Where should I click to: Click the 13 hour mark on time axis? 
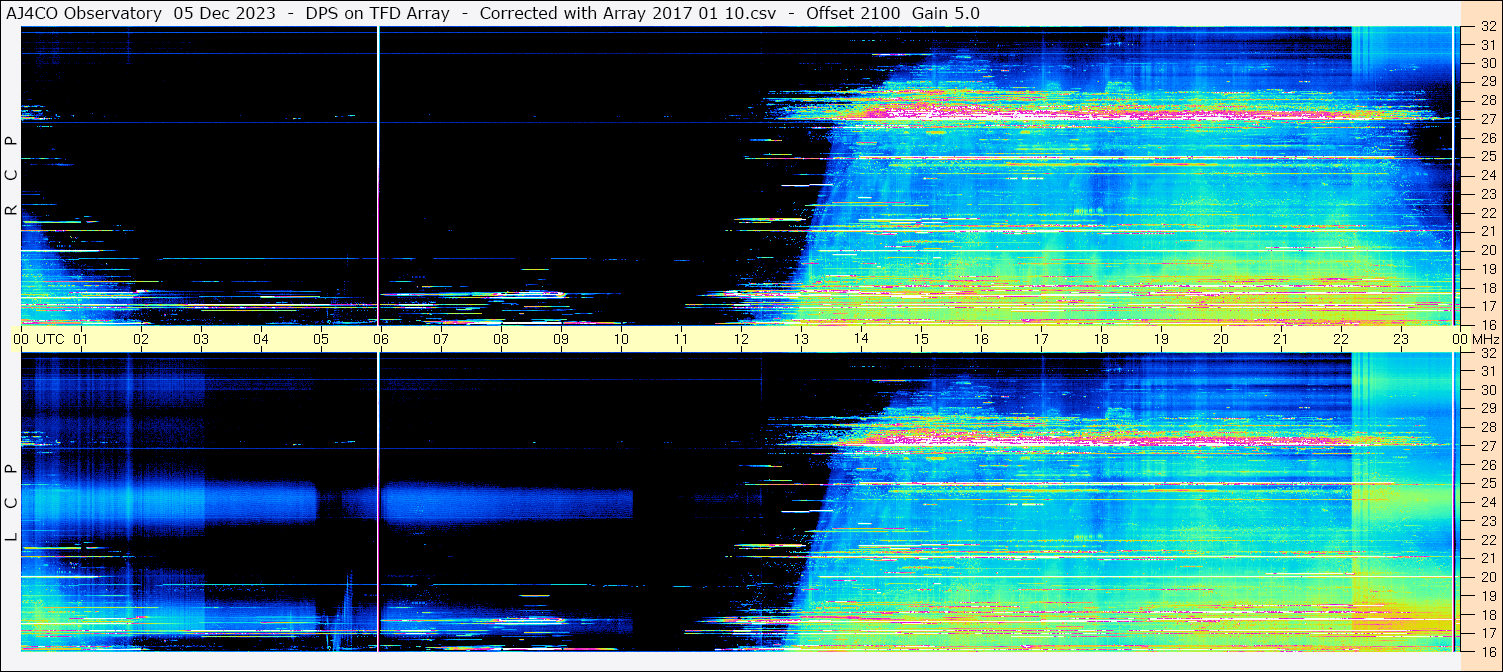click(801, 339)
